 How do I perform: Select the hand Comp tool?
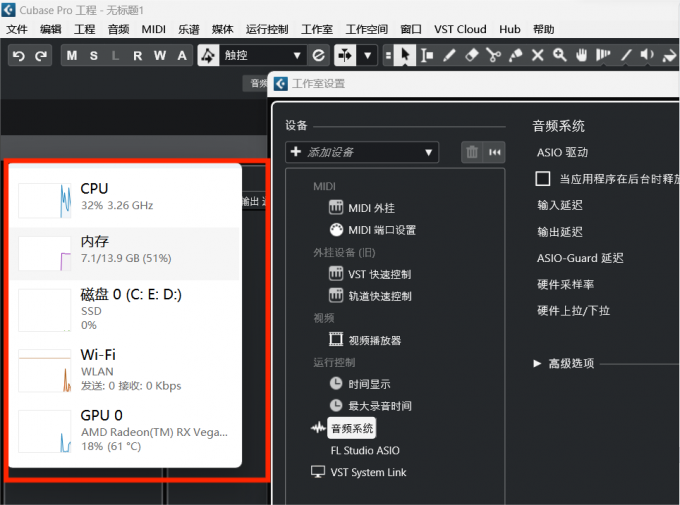click(x=582, y=56)
